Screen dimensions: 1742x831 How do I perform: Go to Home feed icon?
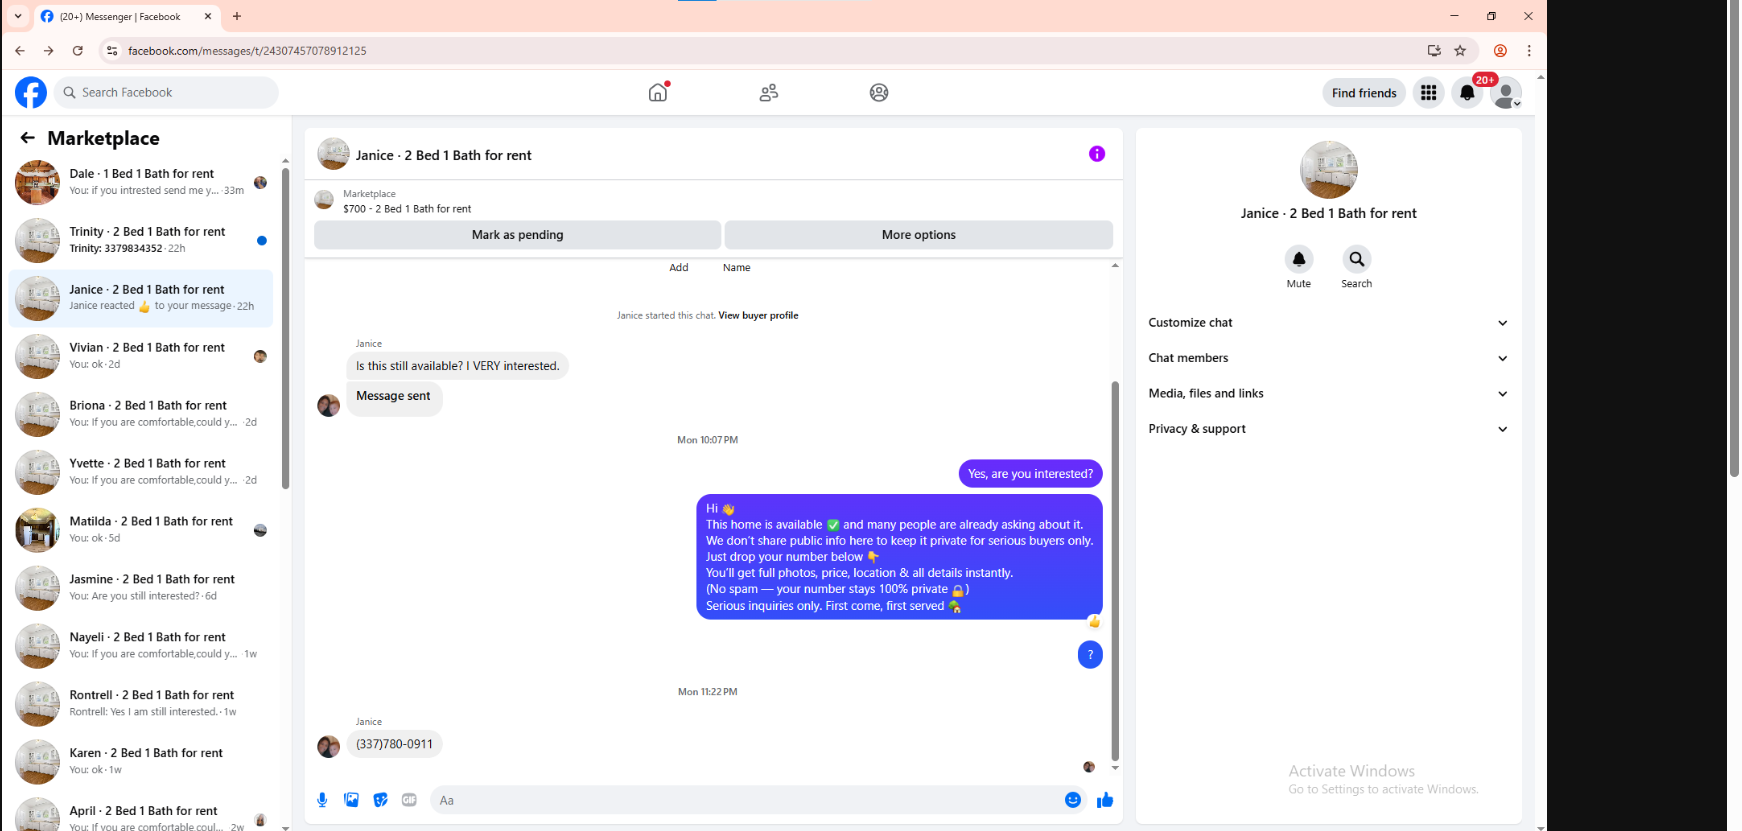click(658, 92)
